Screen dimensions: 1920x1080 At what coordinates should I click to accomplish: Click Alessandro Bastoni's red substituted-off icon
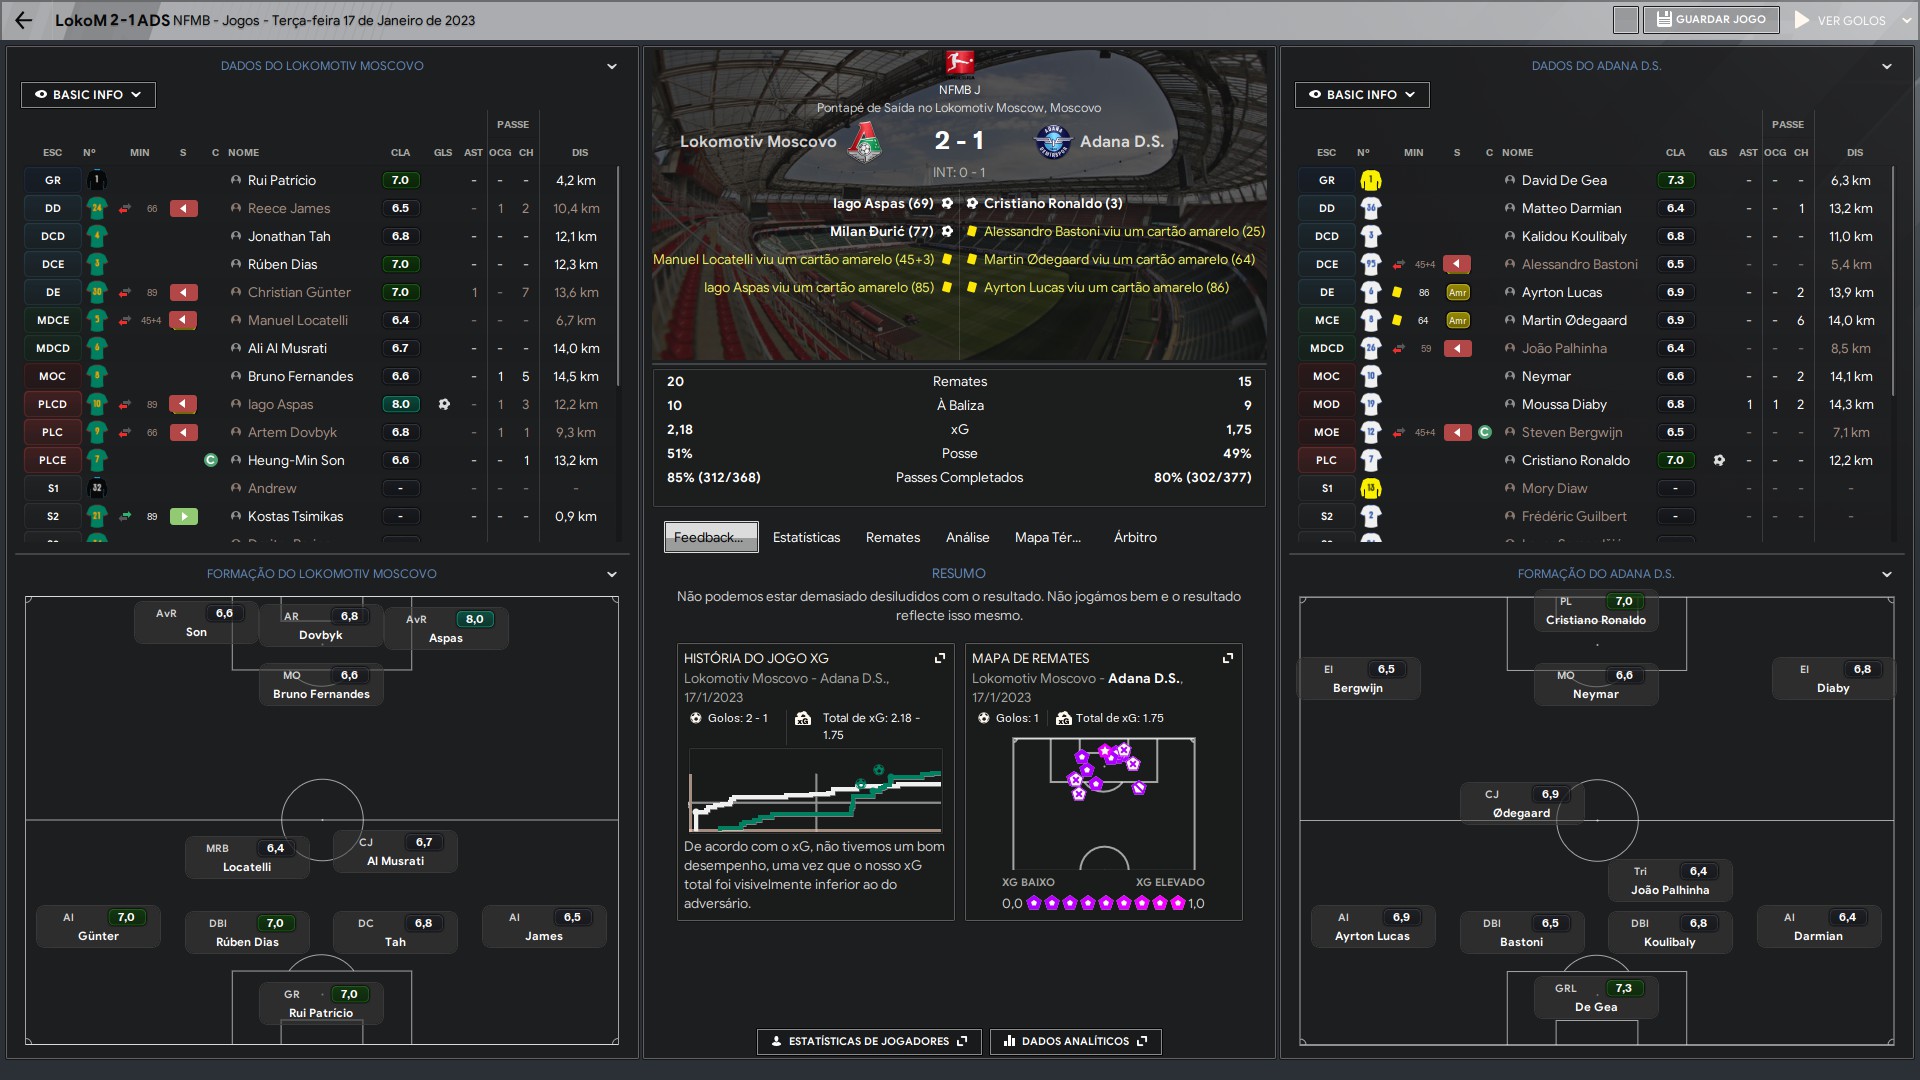point(1457,265)
